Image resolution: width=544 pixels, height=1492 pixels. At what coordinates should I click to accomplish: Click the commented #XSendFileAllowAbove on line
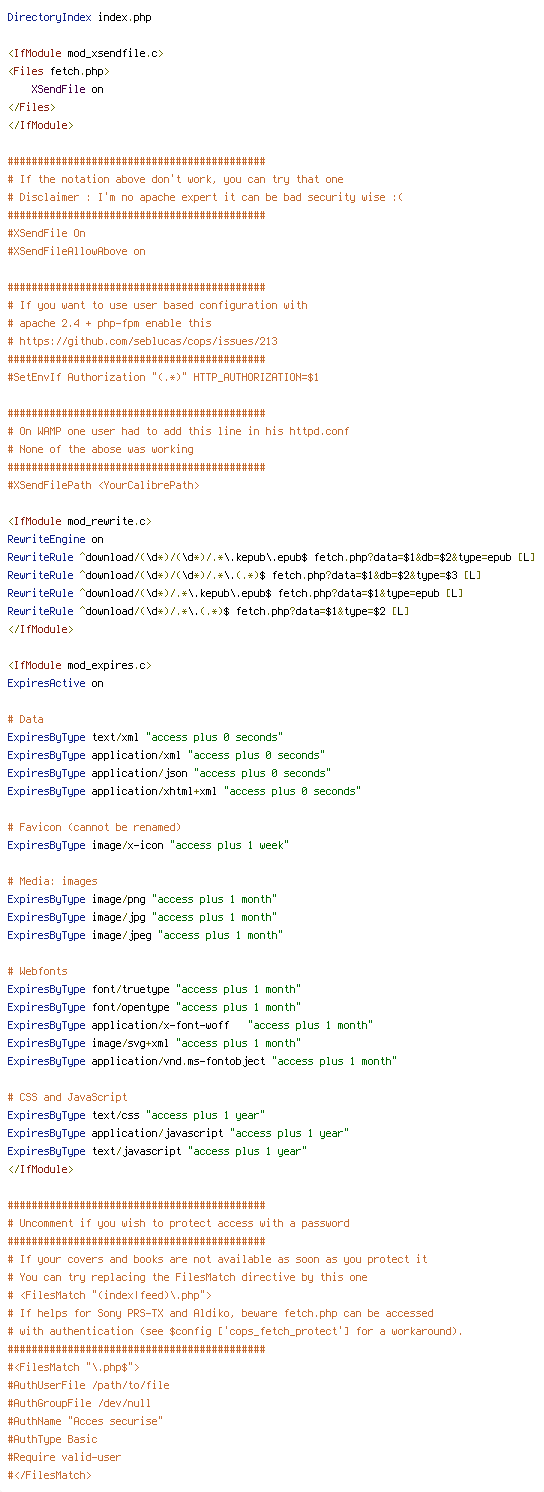coord(76,251)
